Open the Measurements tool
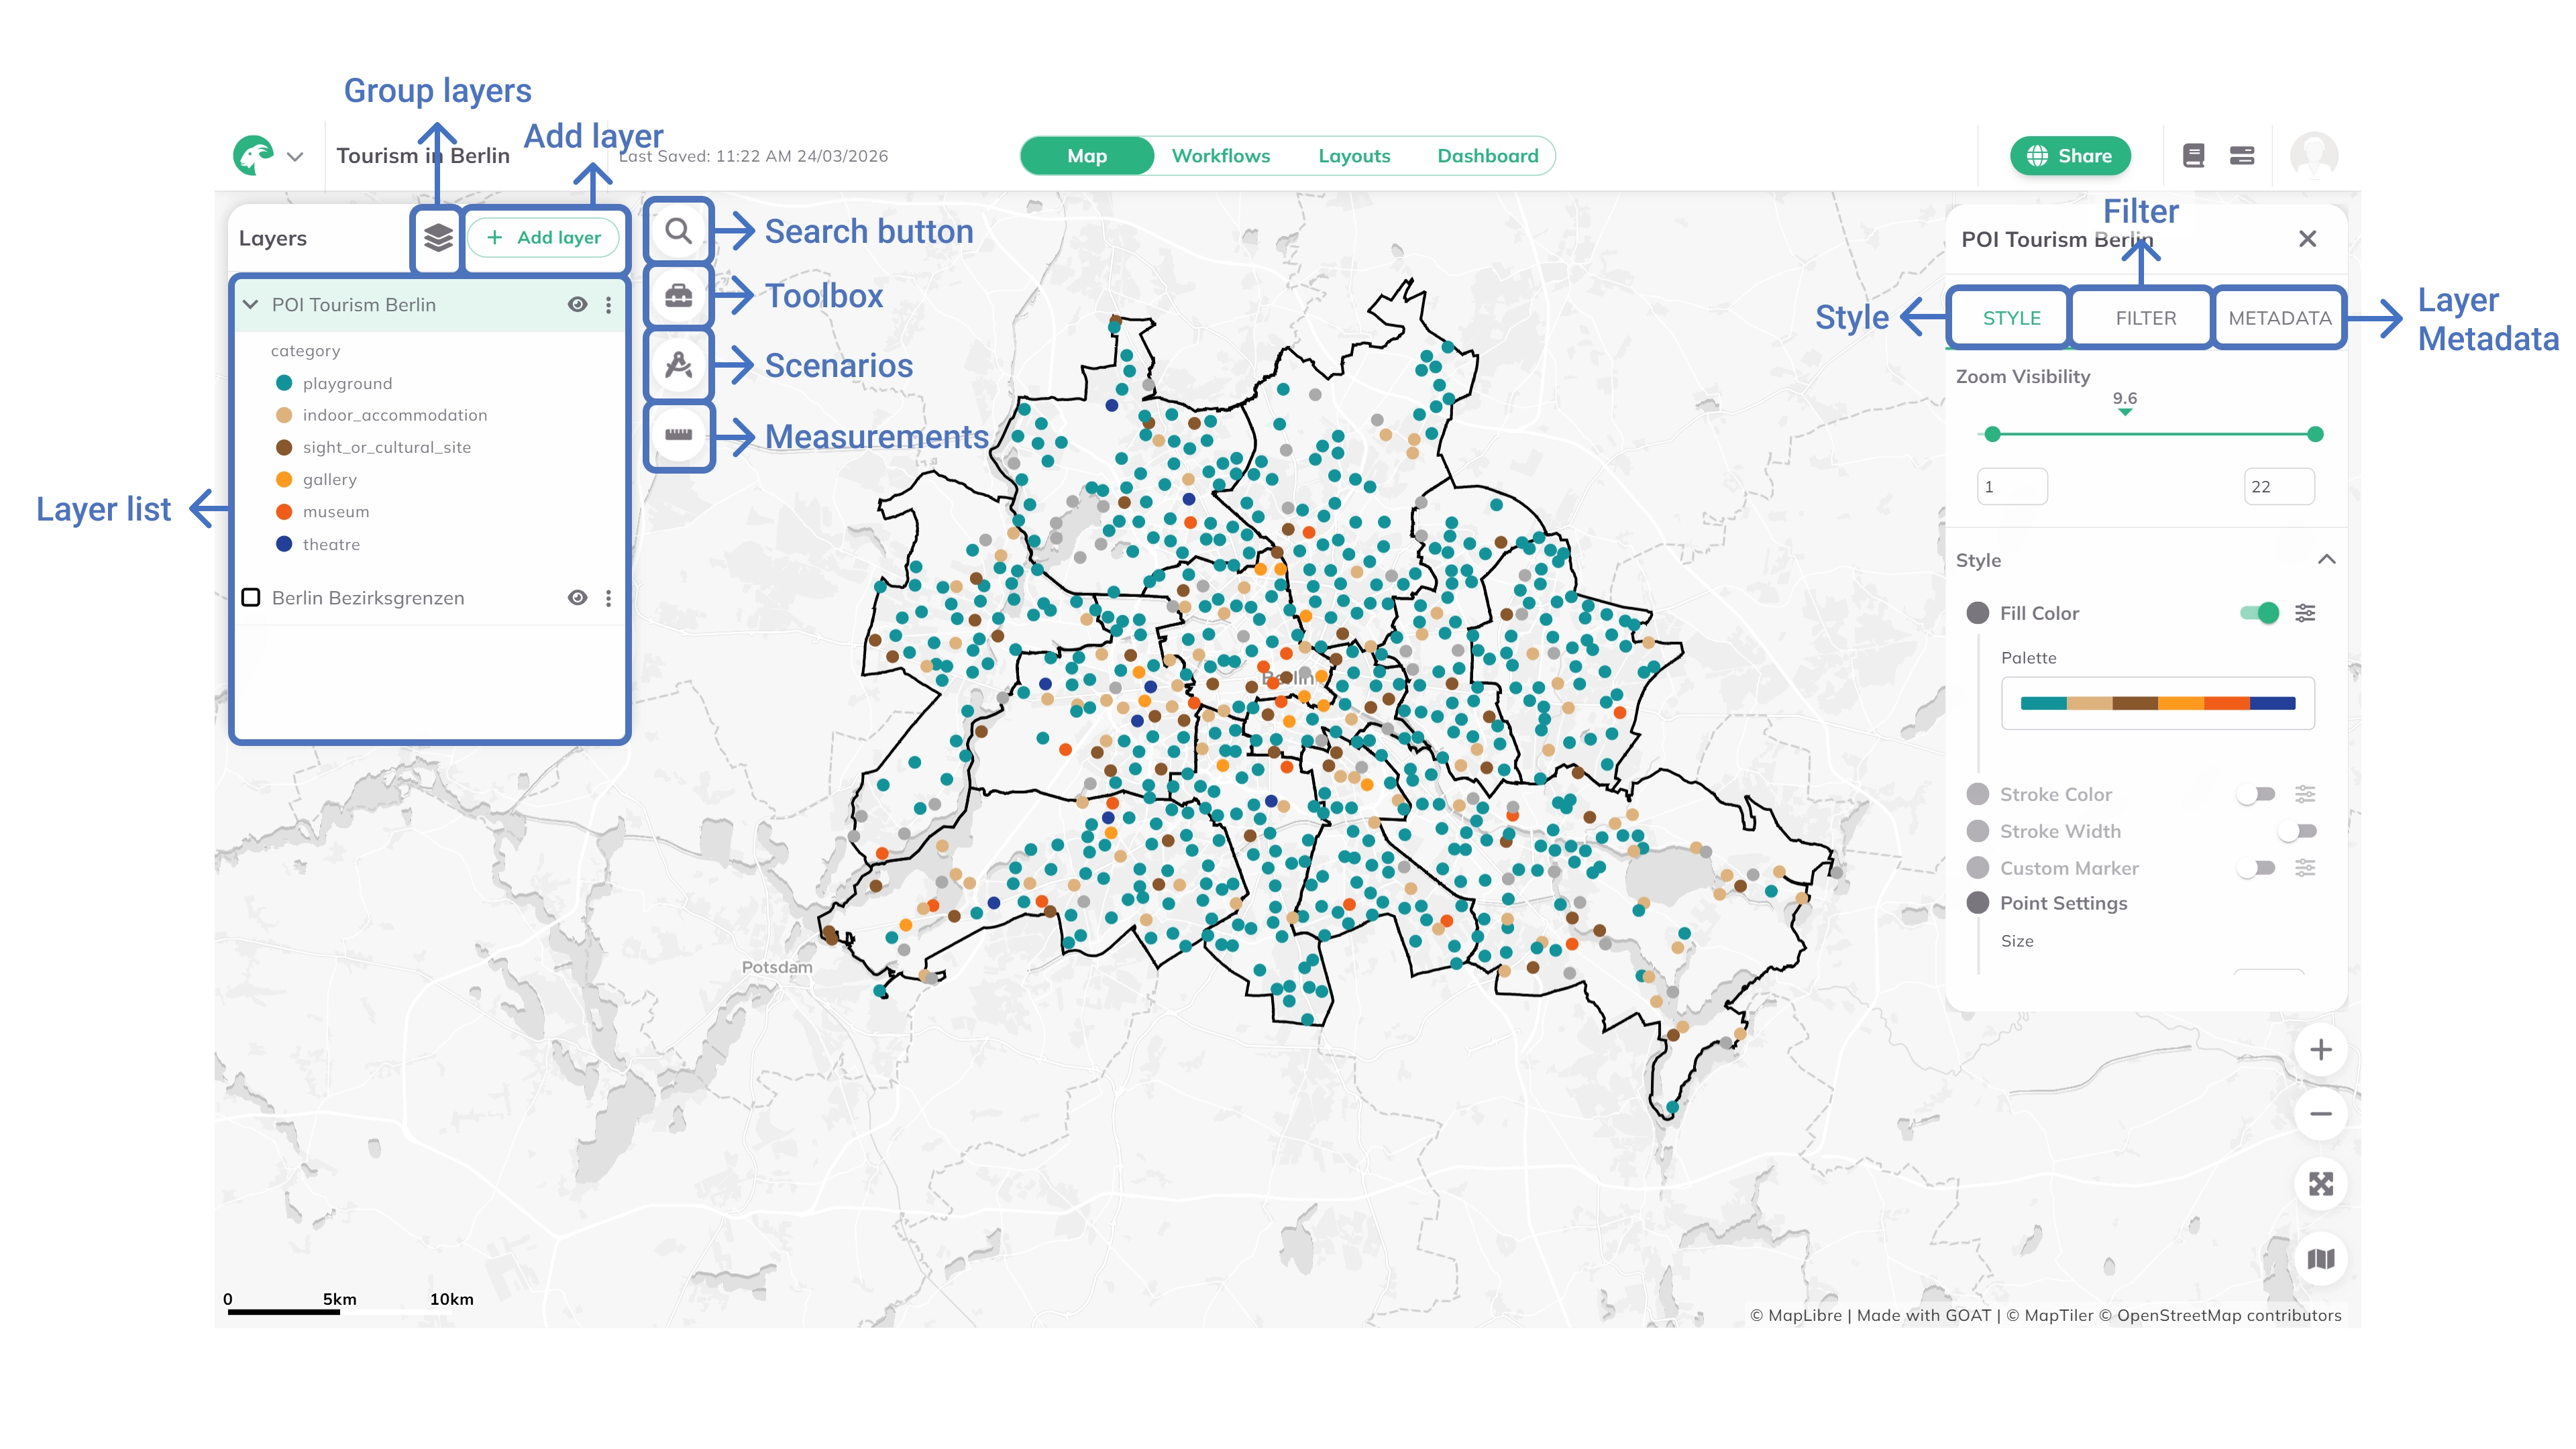The height and width of the screenshot is (1449, 2576). click(x=679, y=434)
